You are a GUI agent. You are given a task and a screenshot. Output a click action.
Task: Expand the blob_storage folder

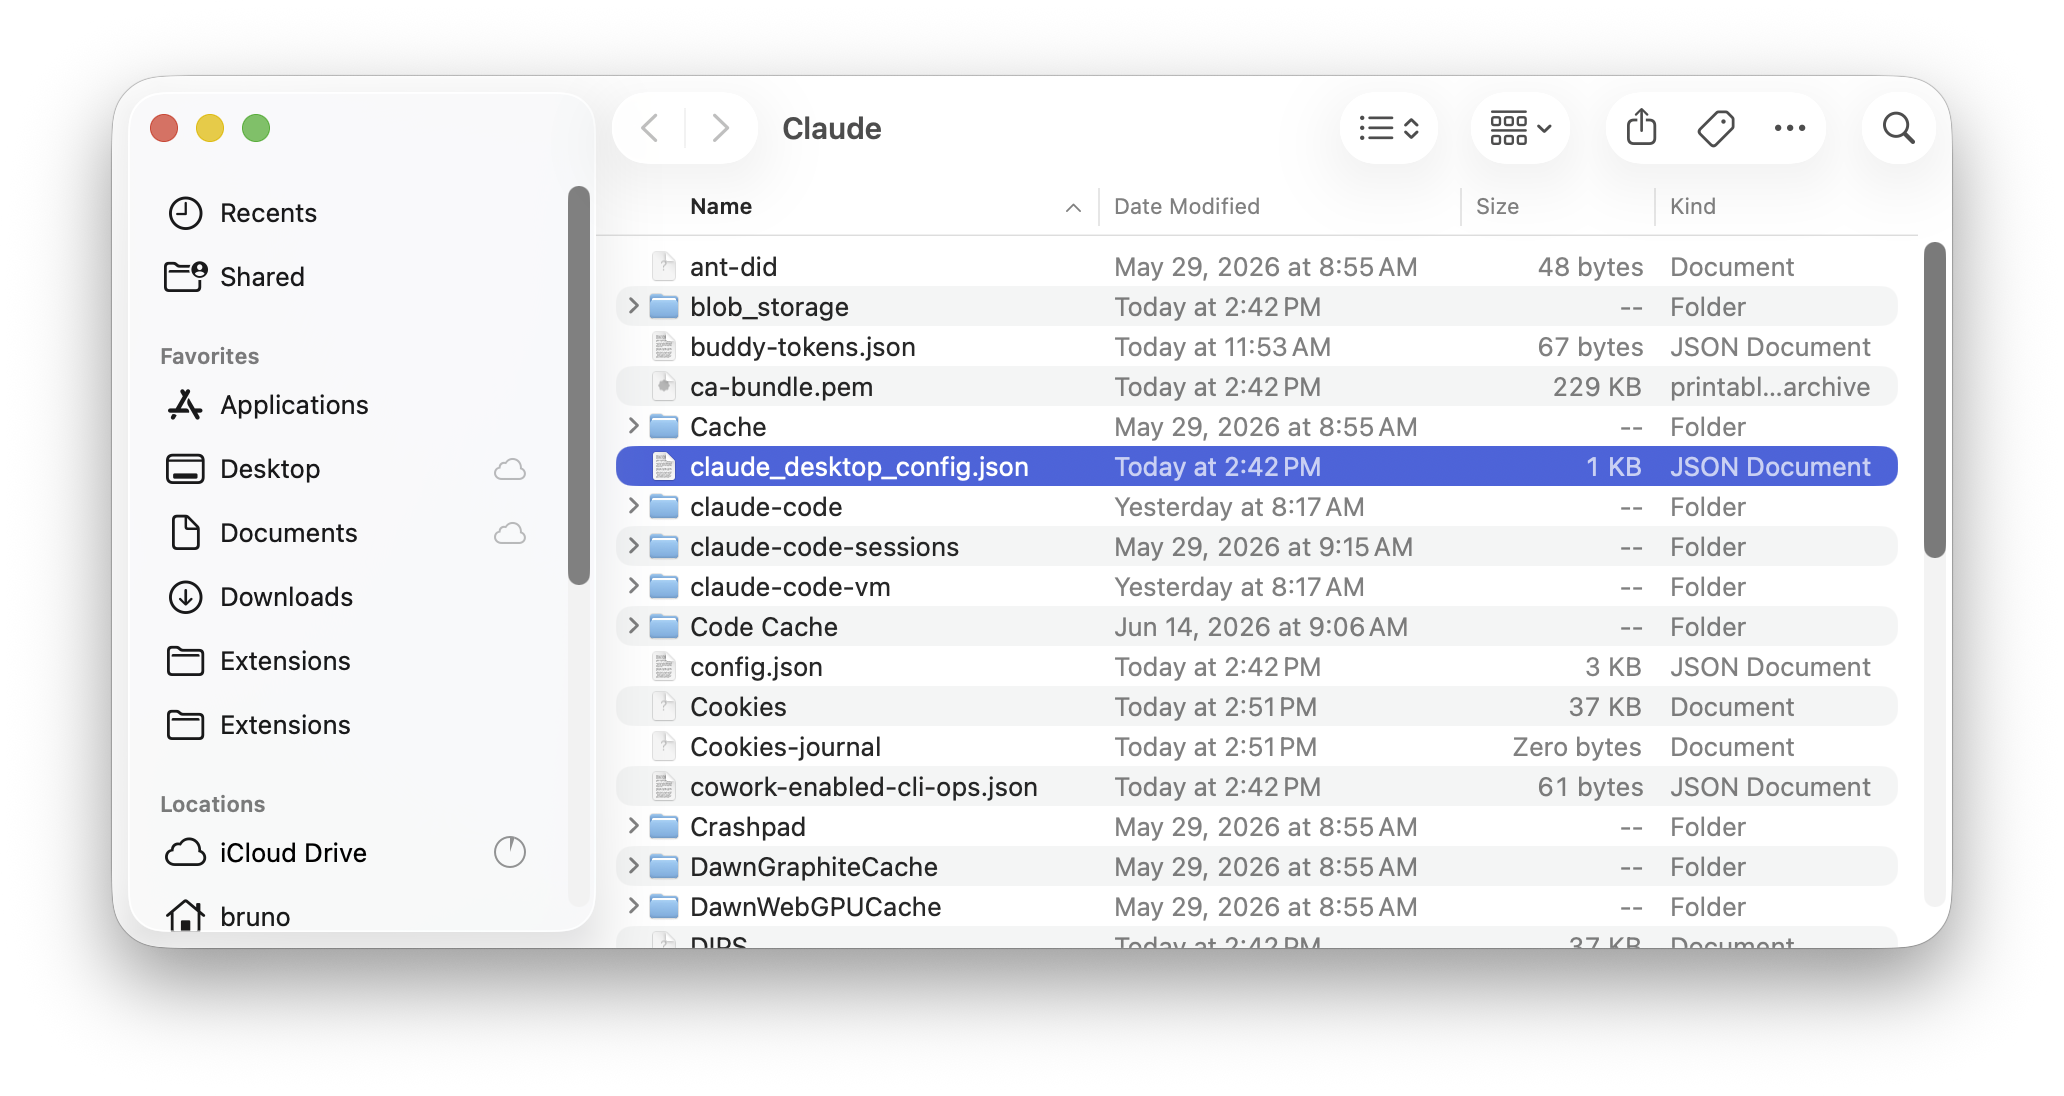point(633,306)
